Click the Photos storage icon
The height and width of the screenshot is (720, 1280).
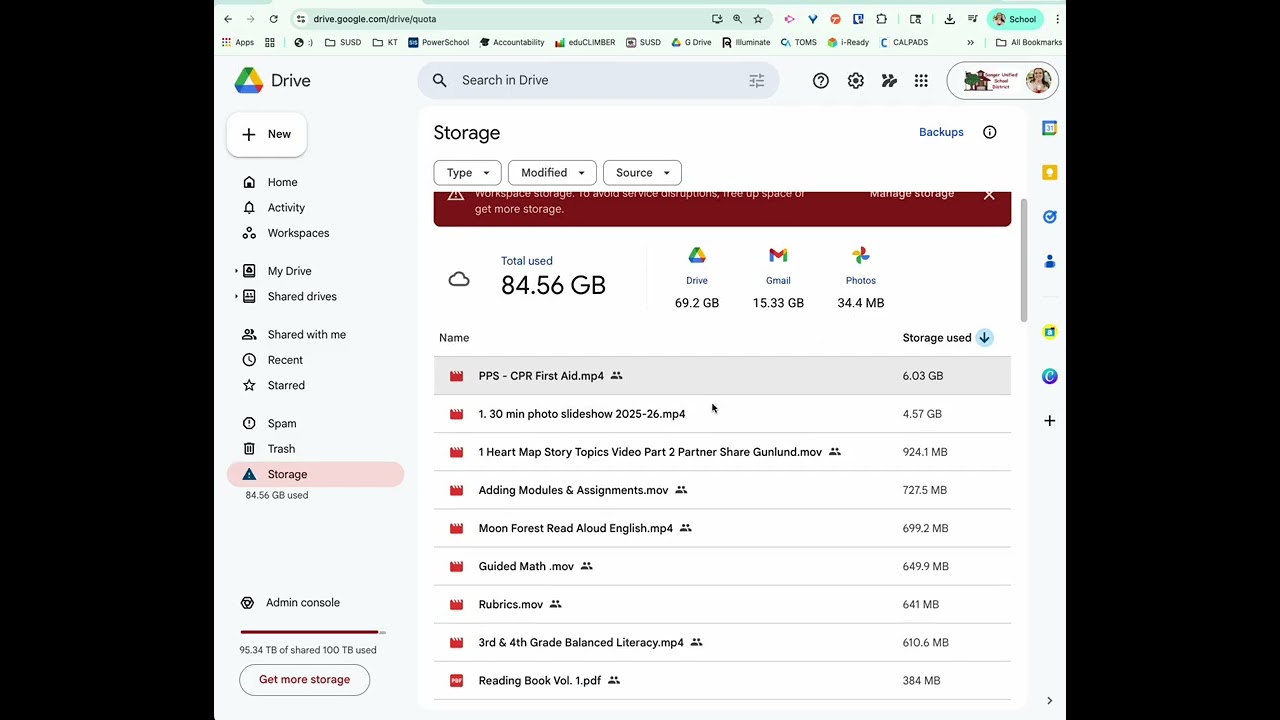pos(861,256)
